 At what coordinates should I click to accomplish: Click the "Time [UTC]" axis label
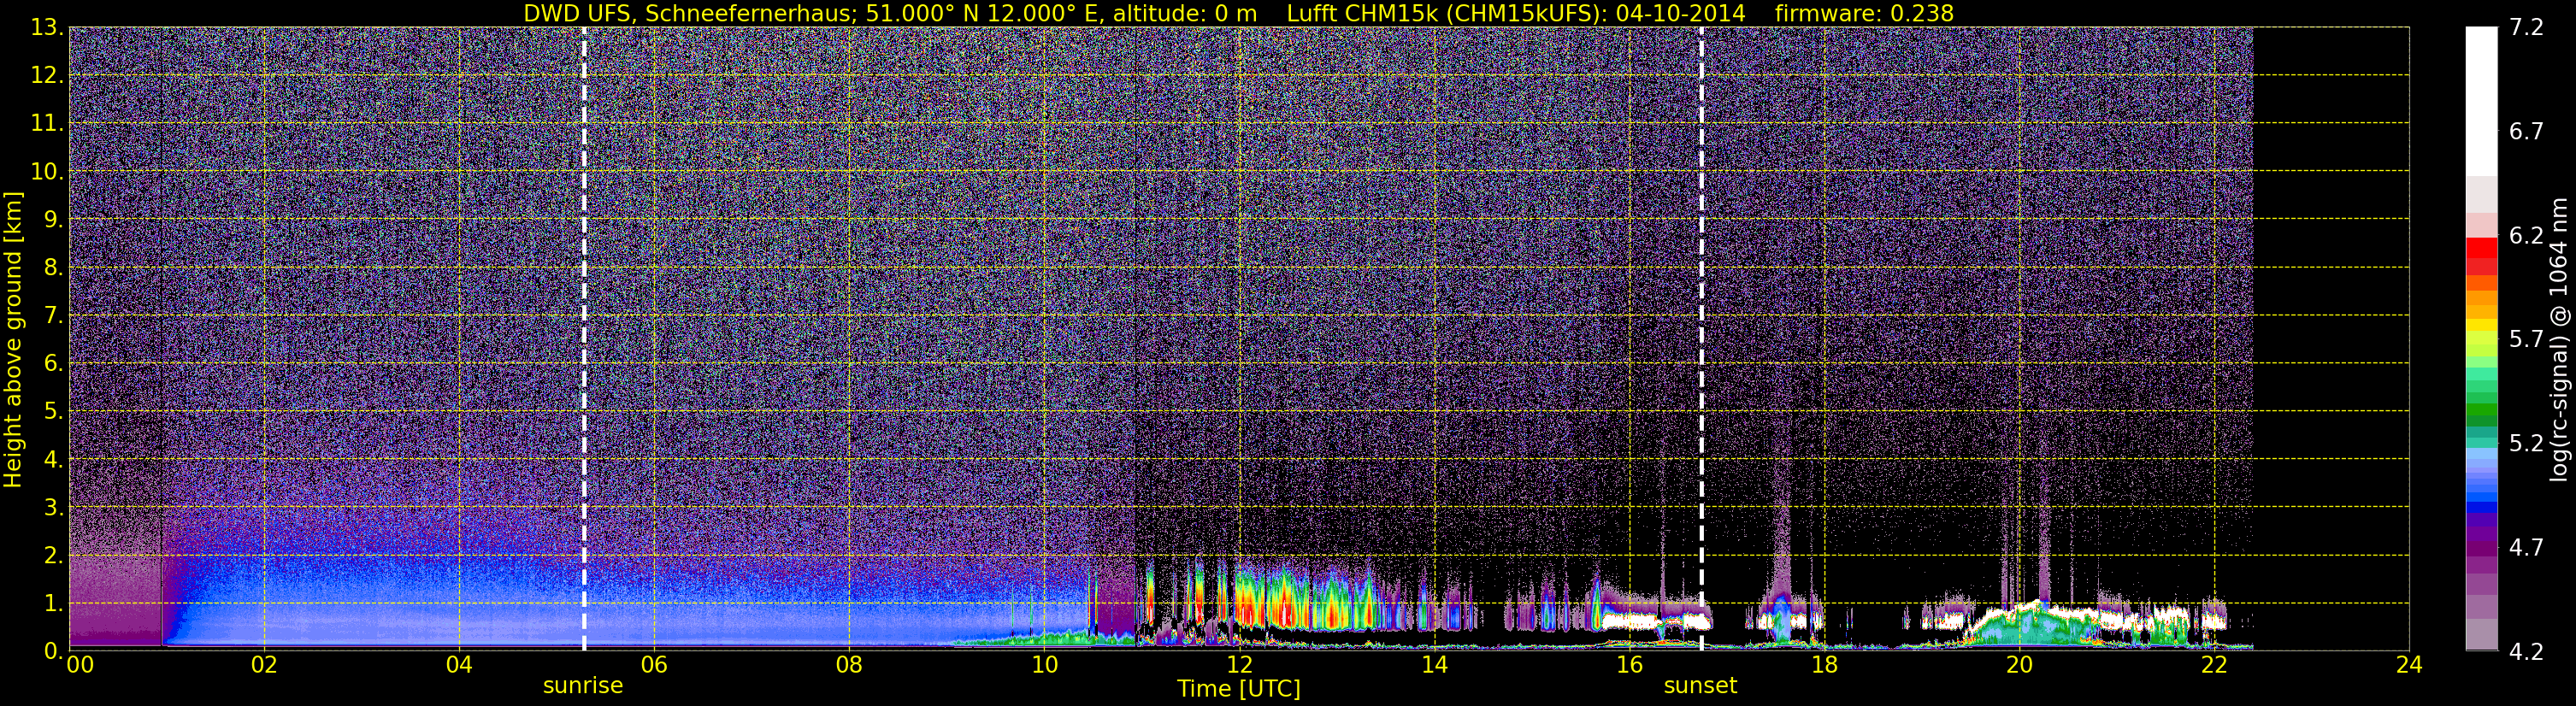coord(1238,689)
